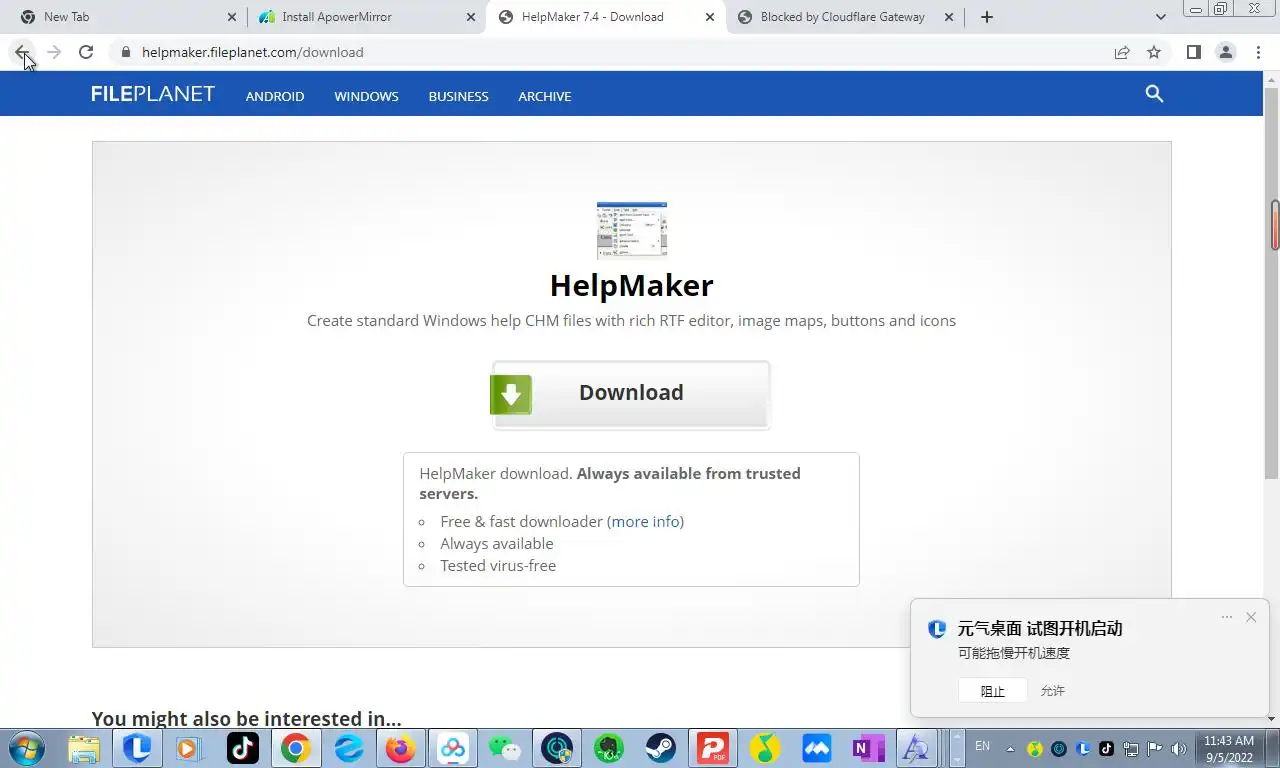Open the blue wave browser taskbar icon
The image size is (1280, 768).
[x=348, y=748]
